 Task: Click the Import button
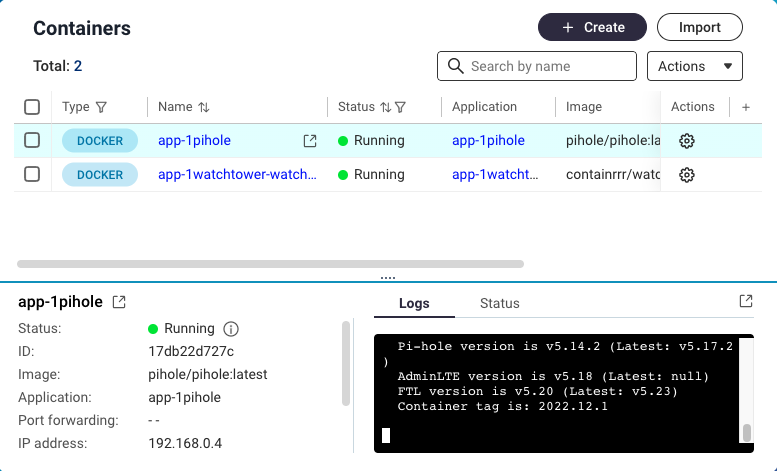coord(700,27)
